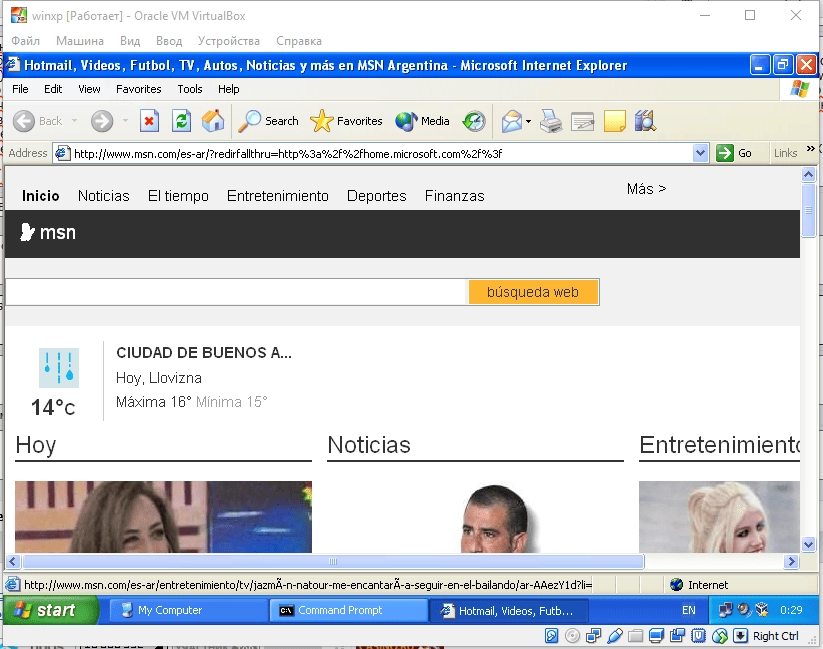Click the Links toolbar label

click(785, 153)
